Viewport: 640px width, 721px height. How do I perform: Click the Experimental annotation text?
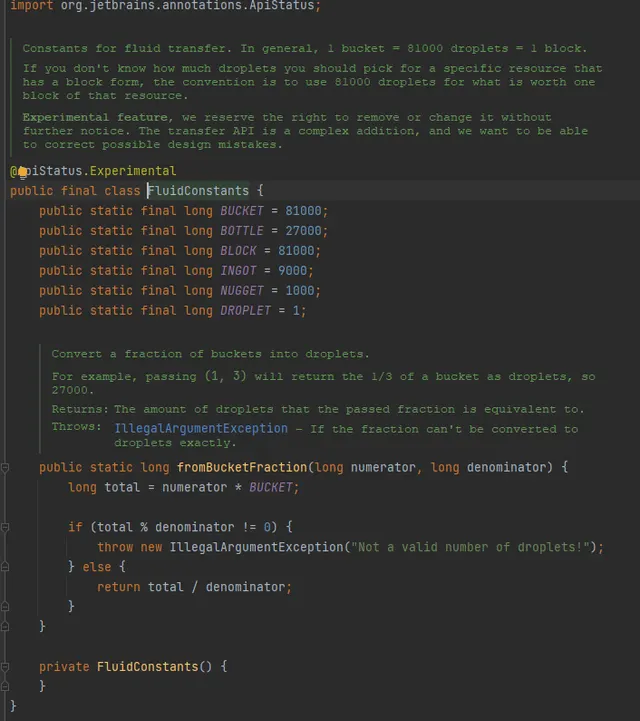pyautogui.click(x=133, y=171)
